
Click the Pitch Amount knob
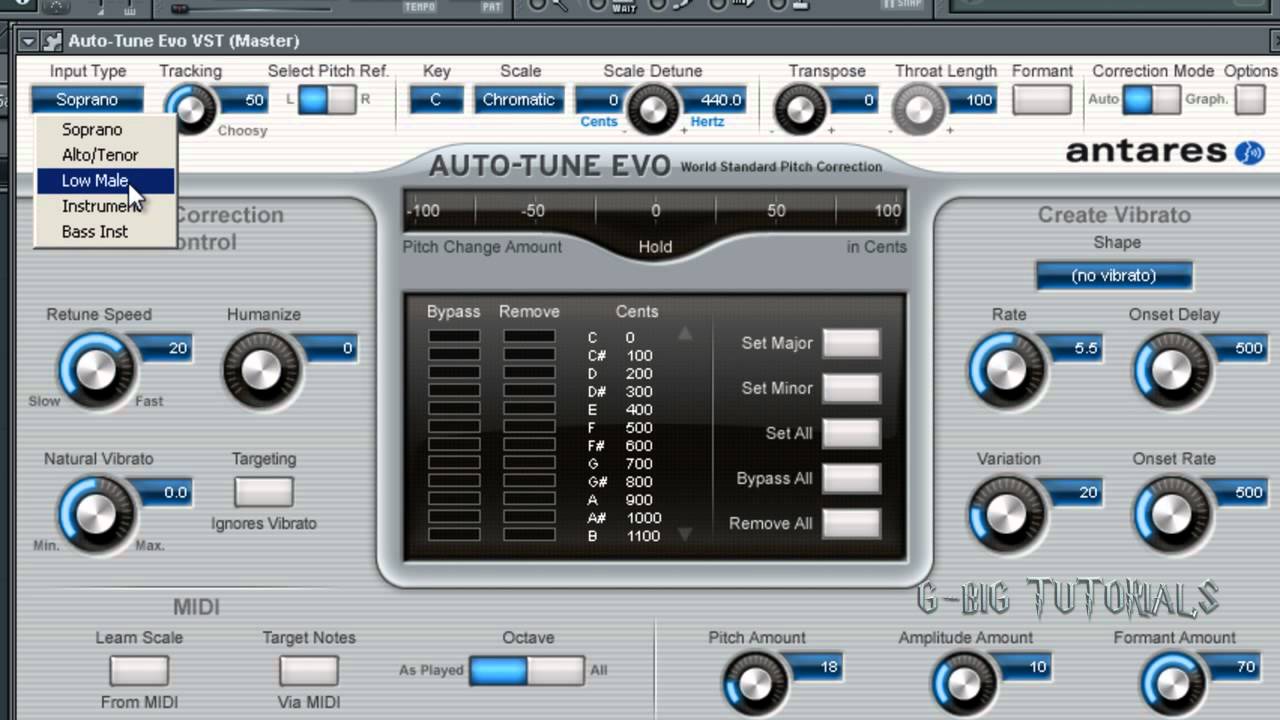pyautogui.click(x=756, y=685)
